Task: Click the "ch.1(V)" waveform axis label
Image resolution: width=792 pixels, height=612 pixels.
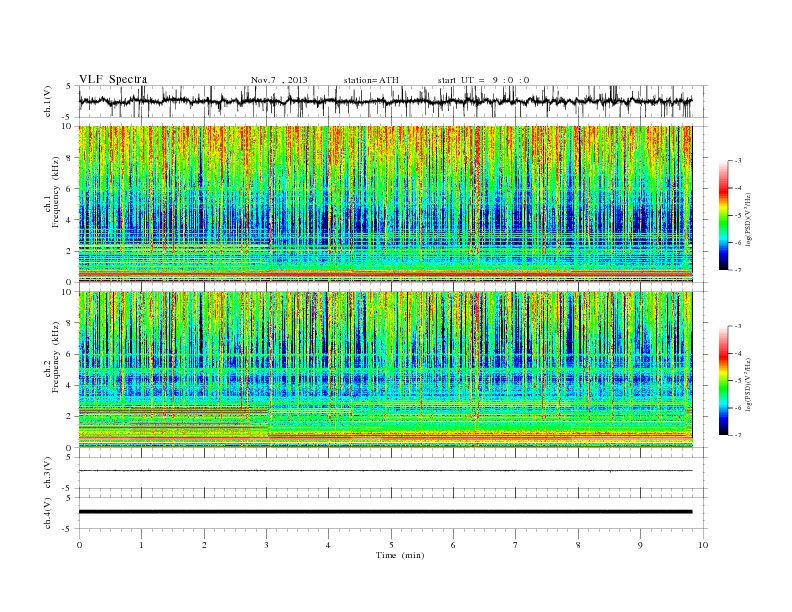Action: [48, 101]
